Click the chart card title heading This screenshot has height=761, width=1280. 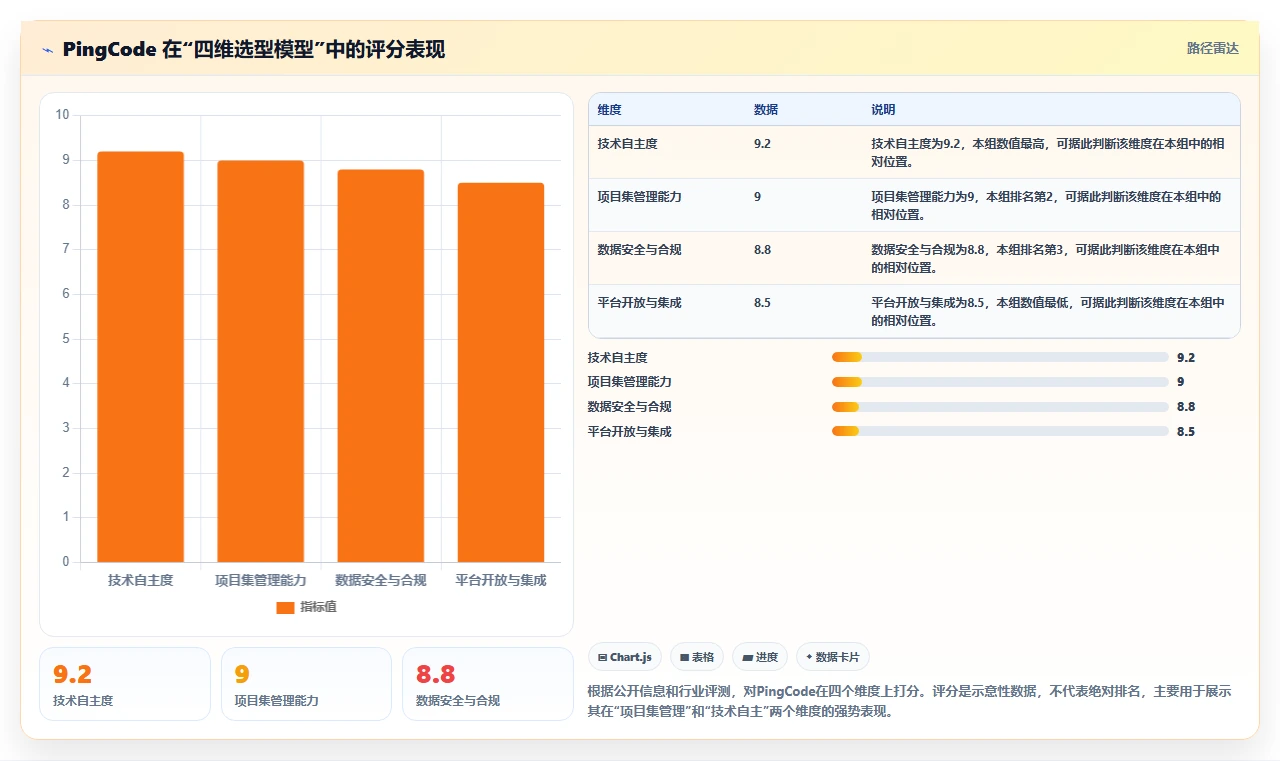(x=253, y=49)
